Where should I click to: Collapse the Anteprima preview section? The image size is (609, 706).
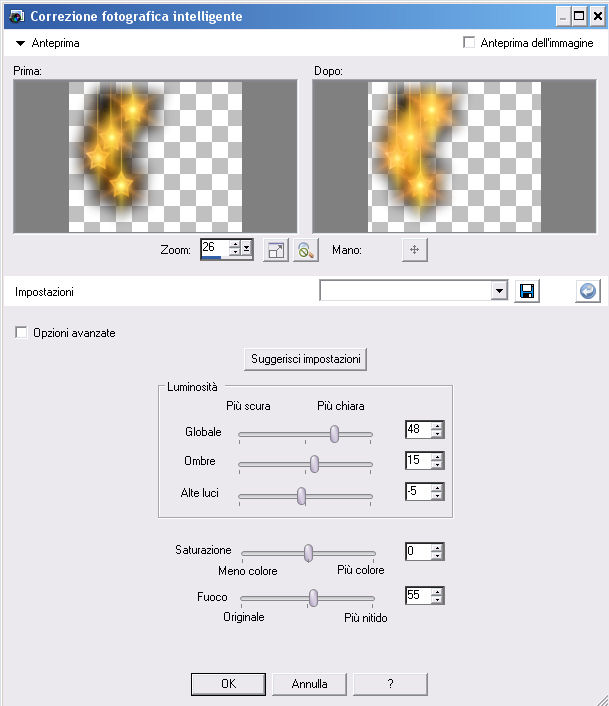[x=20, y=43]
